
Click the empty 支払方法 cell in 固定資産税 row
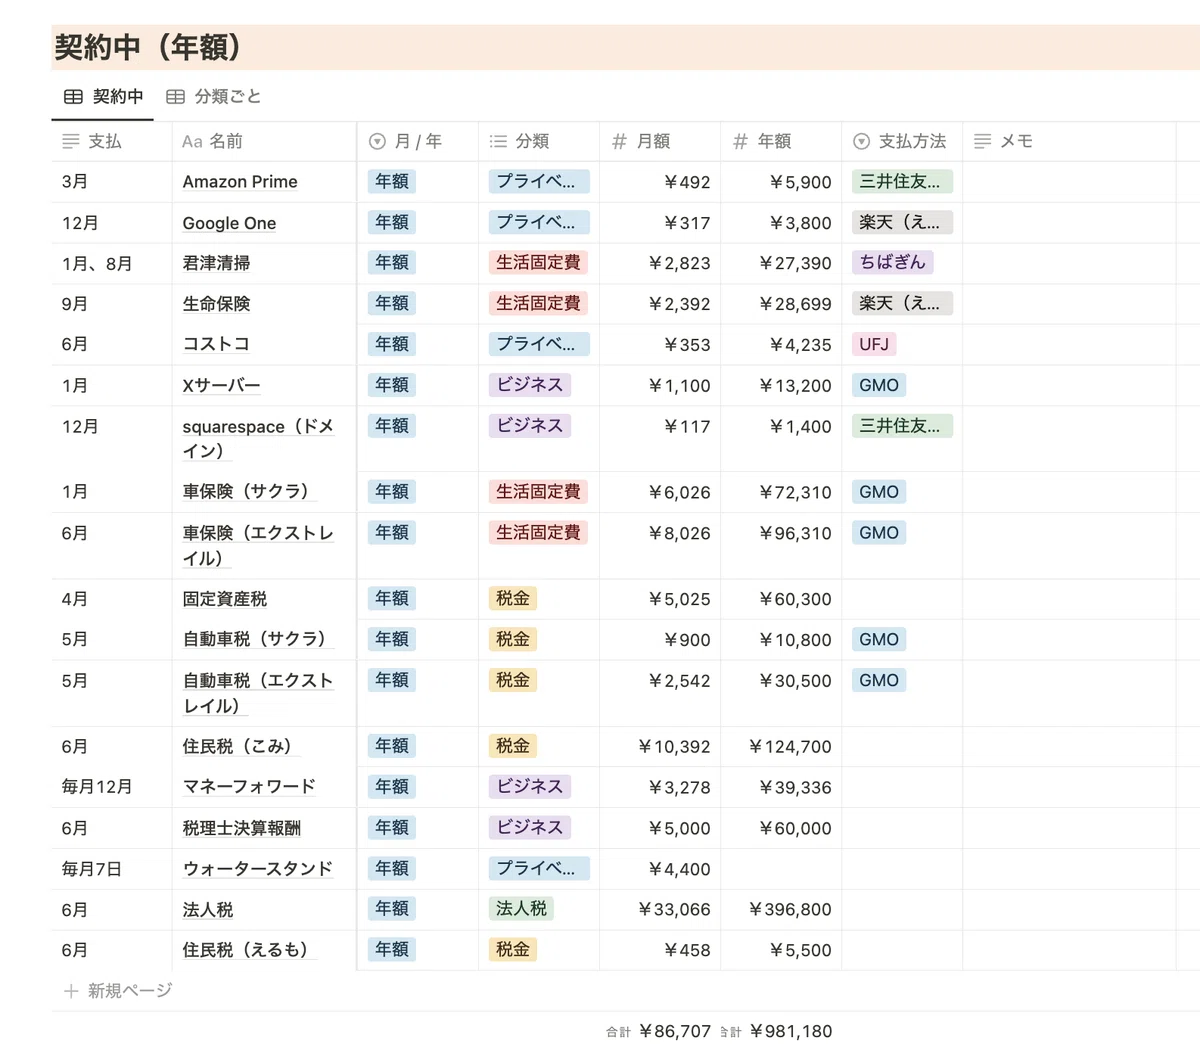pos(902,599)
